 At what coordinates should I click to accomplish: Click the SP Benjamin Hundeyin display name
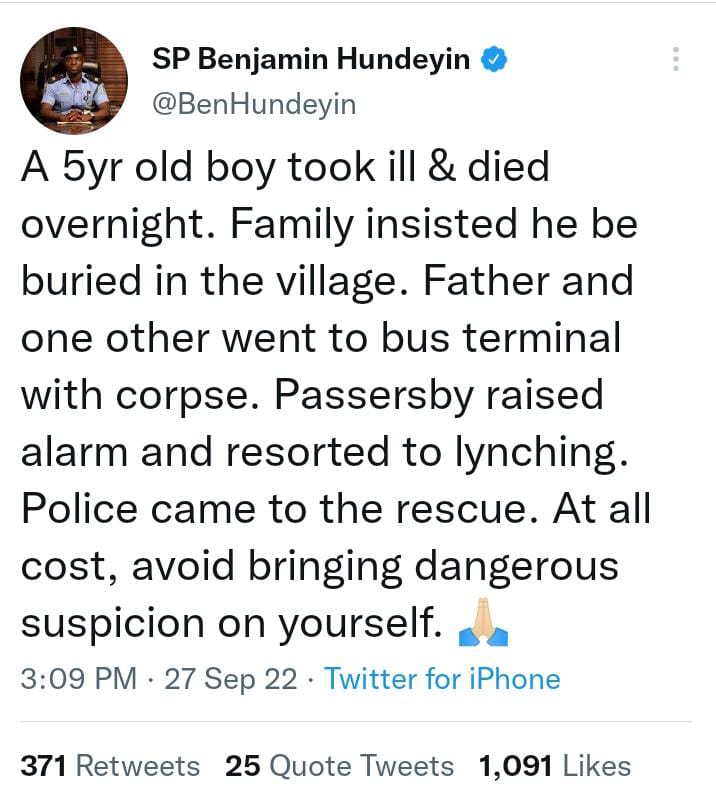(x=311, y=60)
